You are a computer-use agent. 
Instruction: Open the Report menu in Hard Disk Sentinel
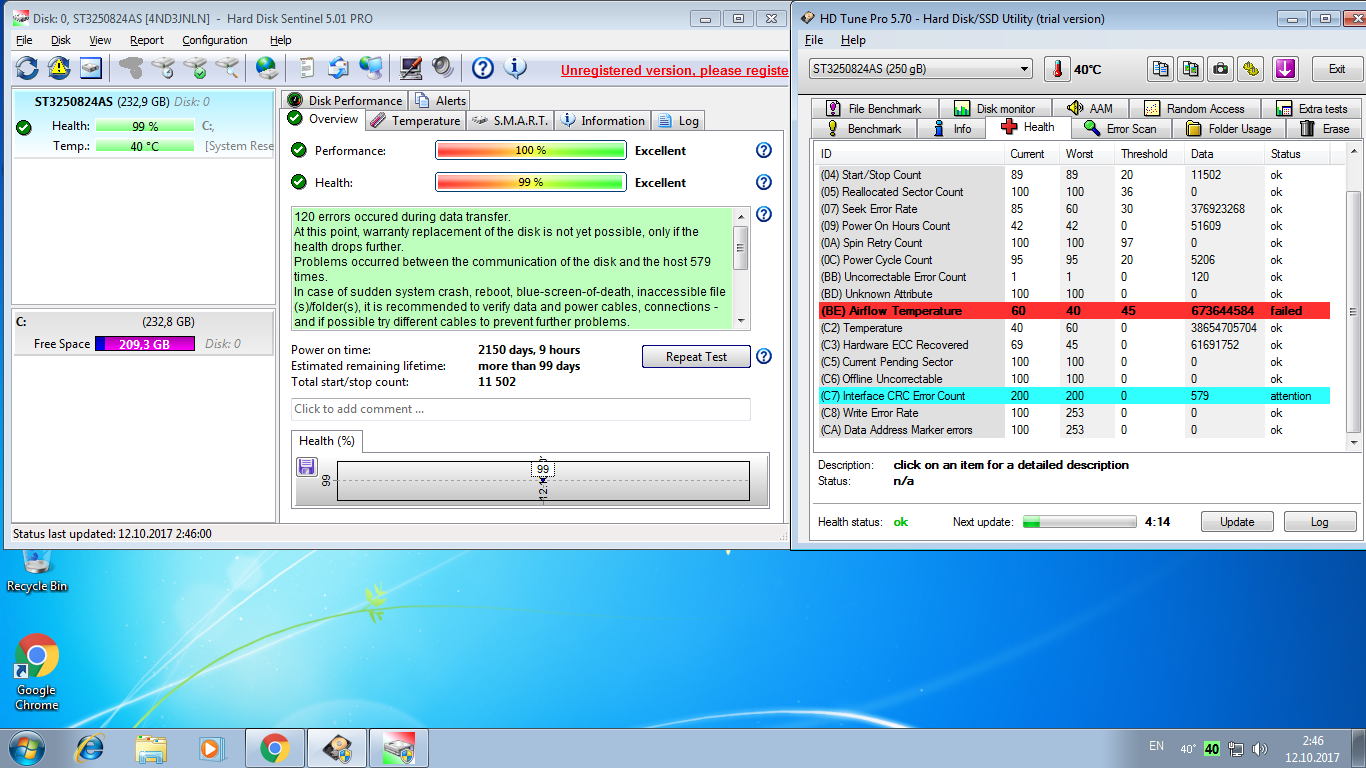(146, 40)
